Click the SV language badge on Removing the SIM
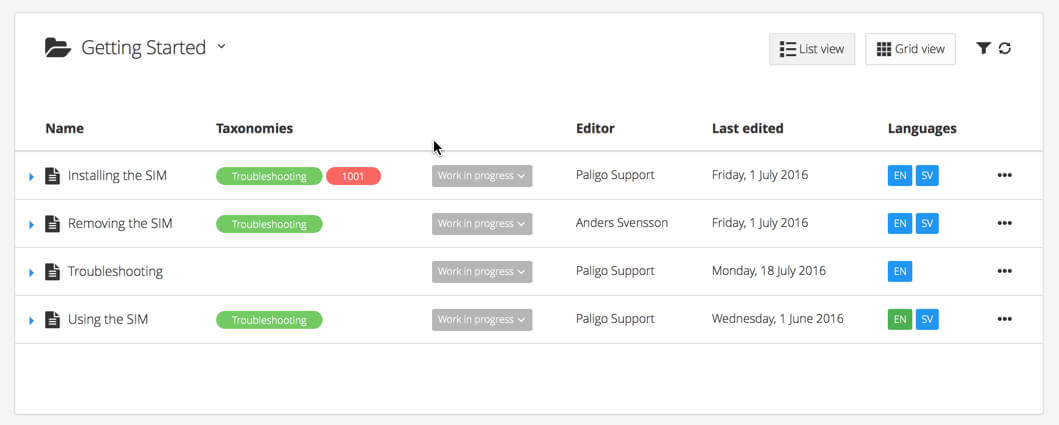Image resolution: width=1059 pixels, height=425 pixels. [927, 224]
